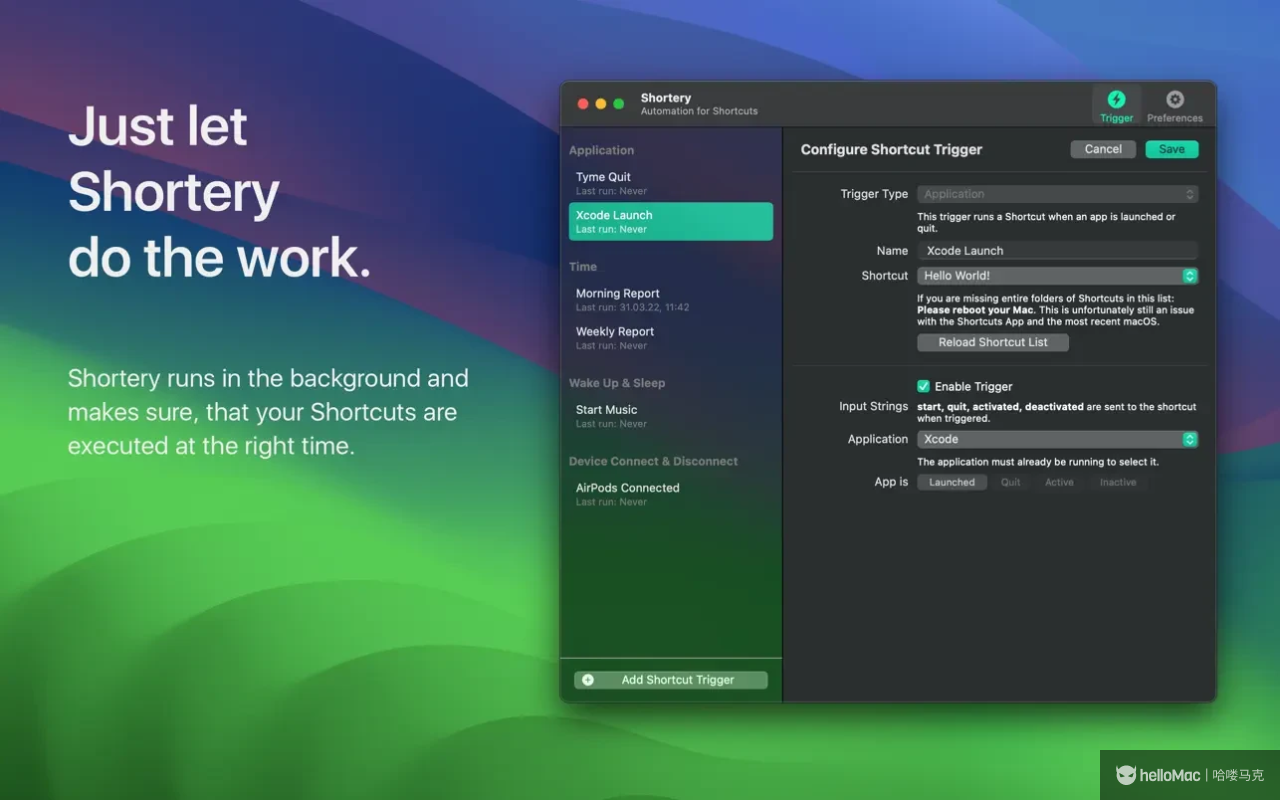Open the Application dropdown showing Xcode
The image size is (1280, 800).
coord(1058,439)
